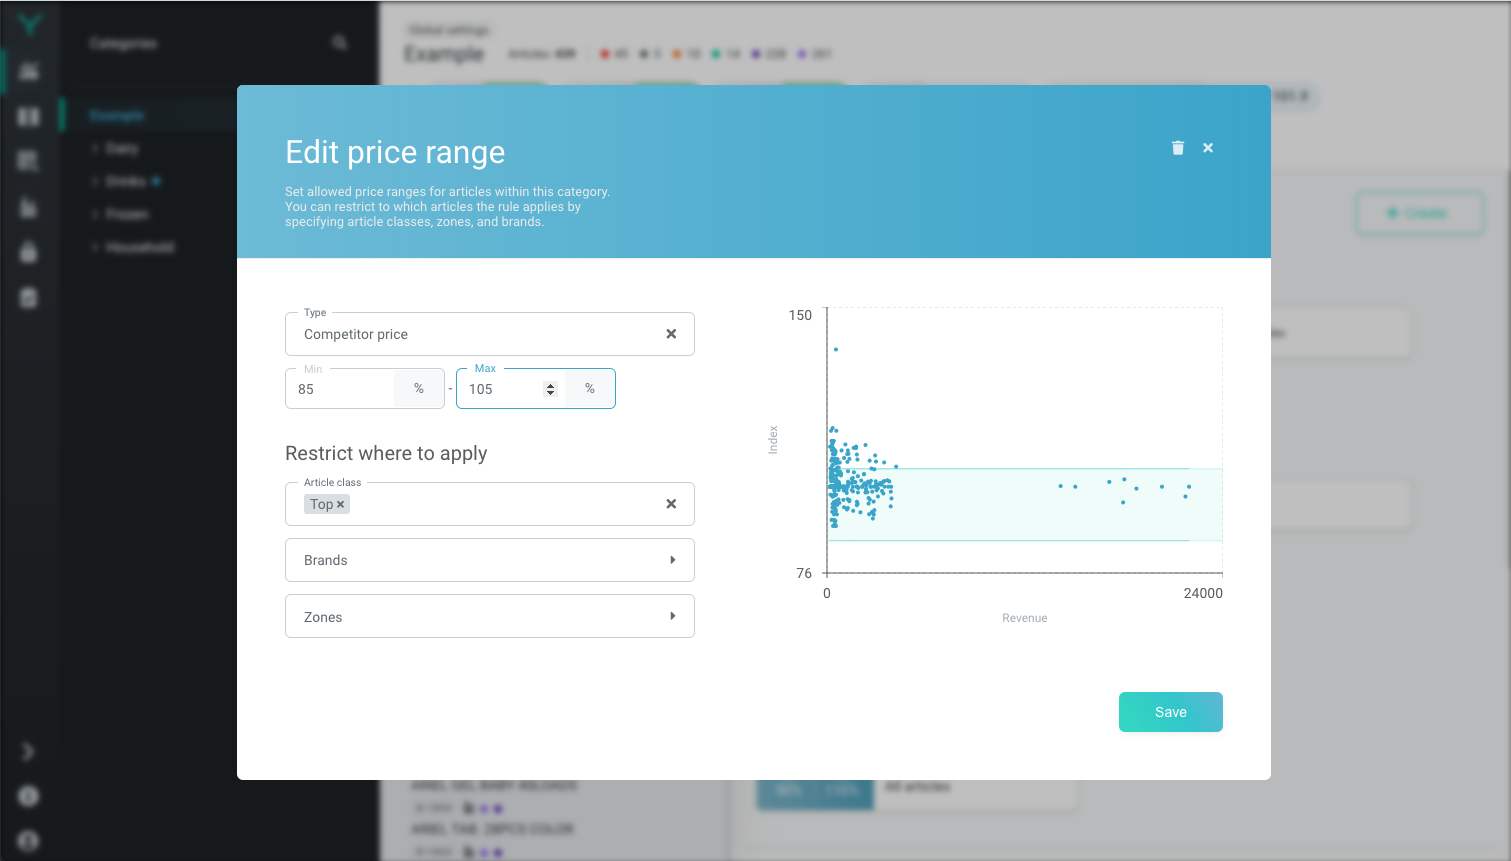
Task: Collapse the sidebar using the chevron button
Action: (x=28, y=751)
